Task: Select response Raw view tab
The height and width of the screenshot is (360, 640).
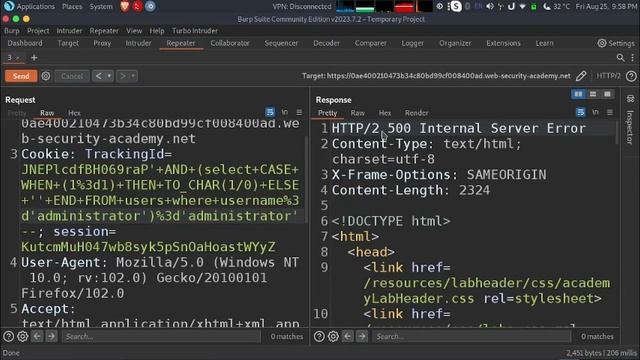Action: point(358,113)
